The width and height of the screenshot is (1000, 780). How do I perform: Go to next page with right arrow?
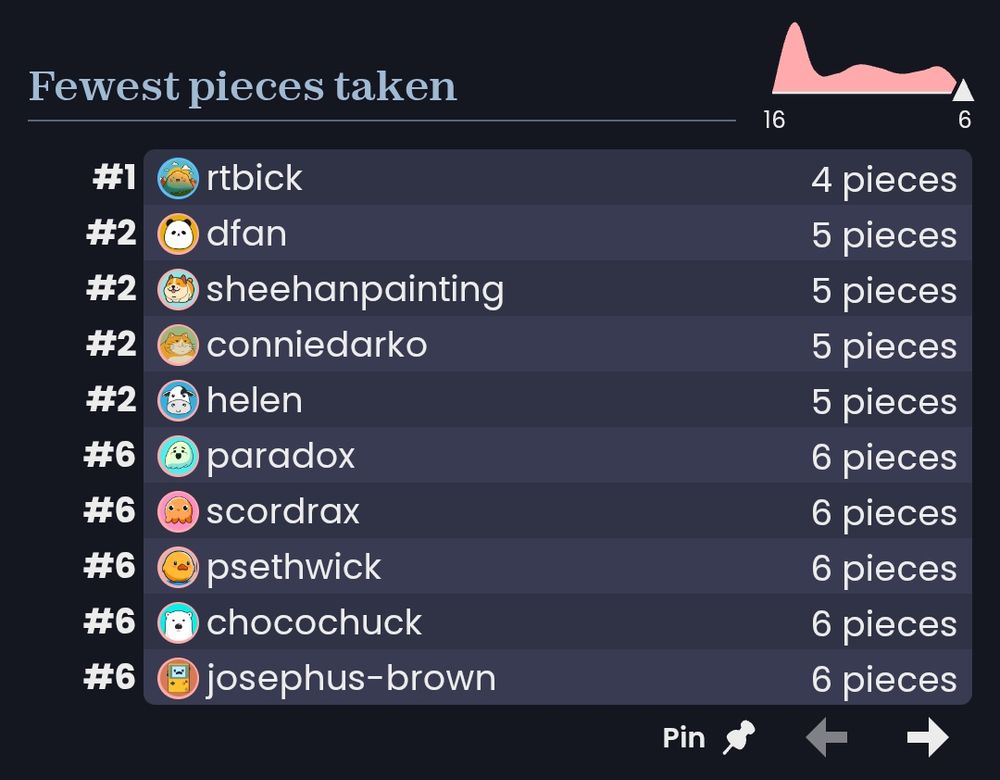coord(928,737)
